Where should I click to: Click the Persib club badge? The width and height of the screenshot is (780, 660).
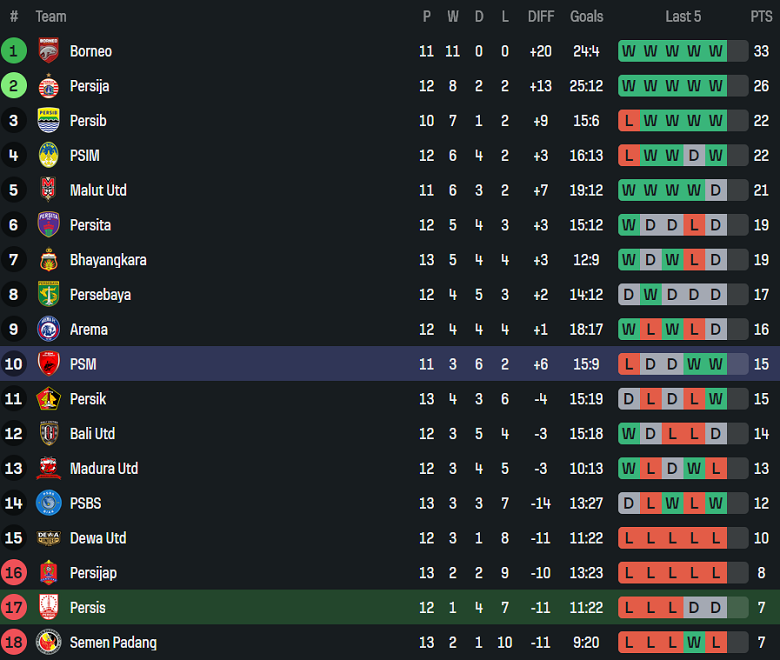point(48,121)
